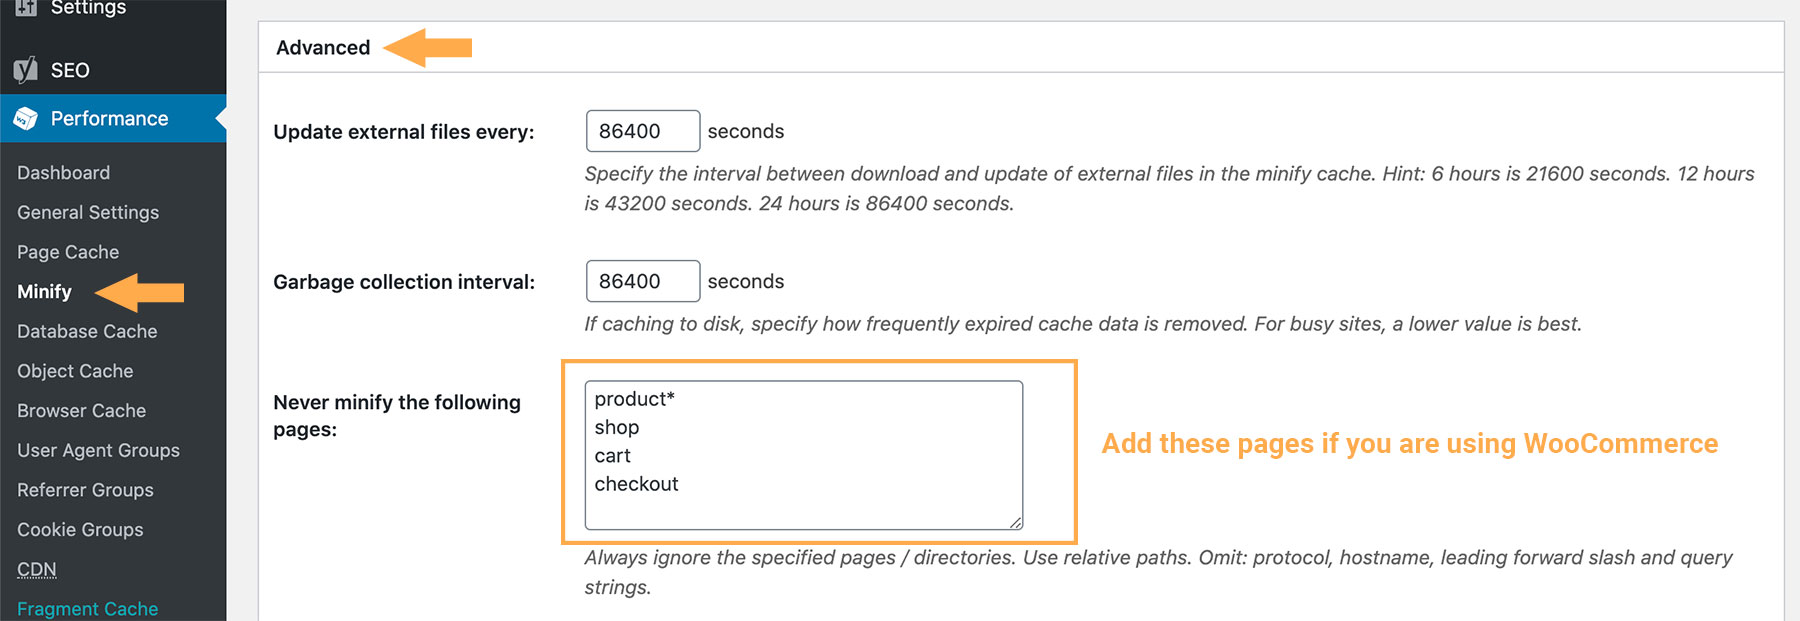The width and height of the screenshot is (1800, 621).
Task: Click the Fragment Cache link
Action: click(87, 608)
